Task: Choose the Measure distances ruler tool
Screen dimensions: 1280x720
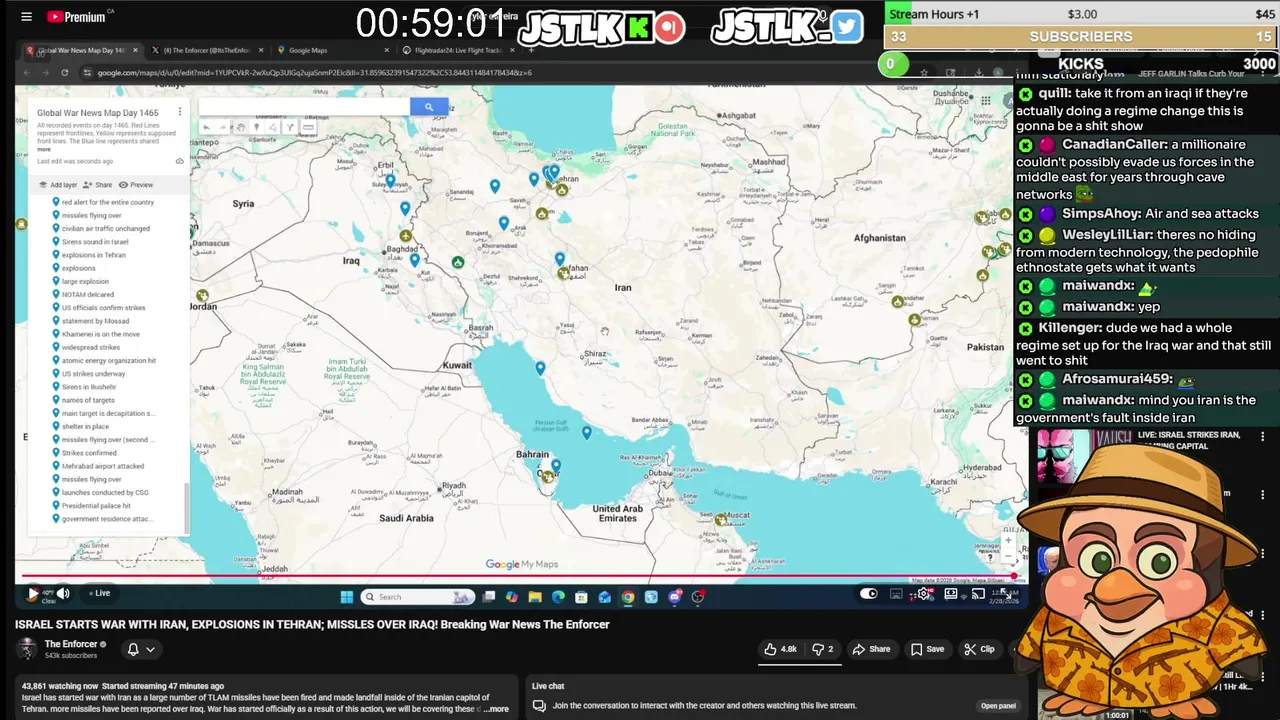Action: 308,127
